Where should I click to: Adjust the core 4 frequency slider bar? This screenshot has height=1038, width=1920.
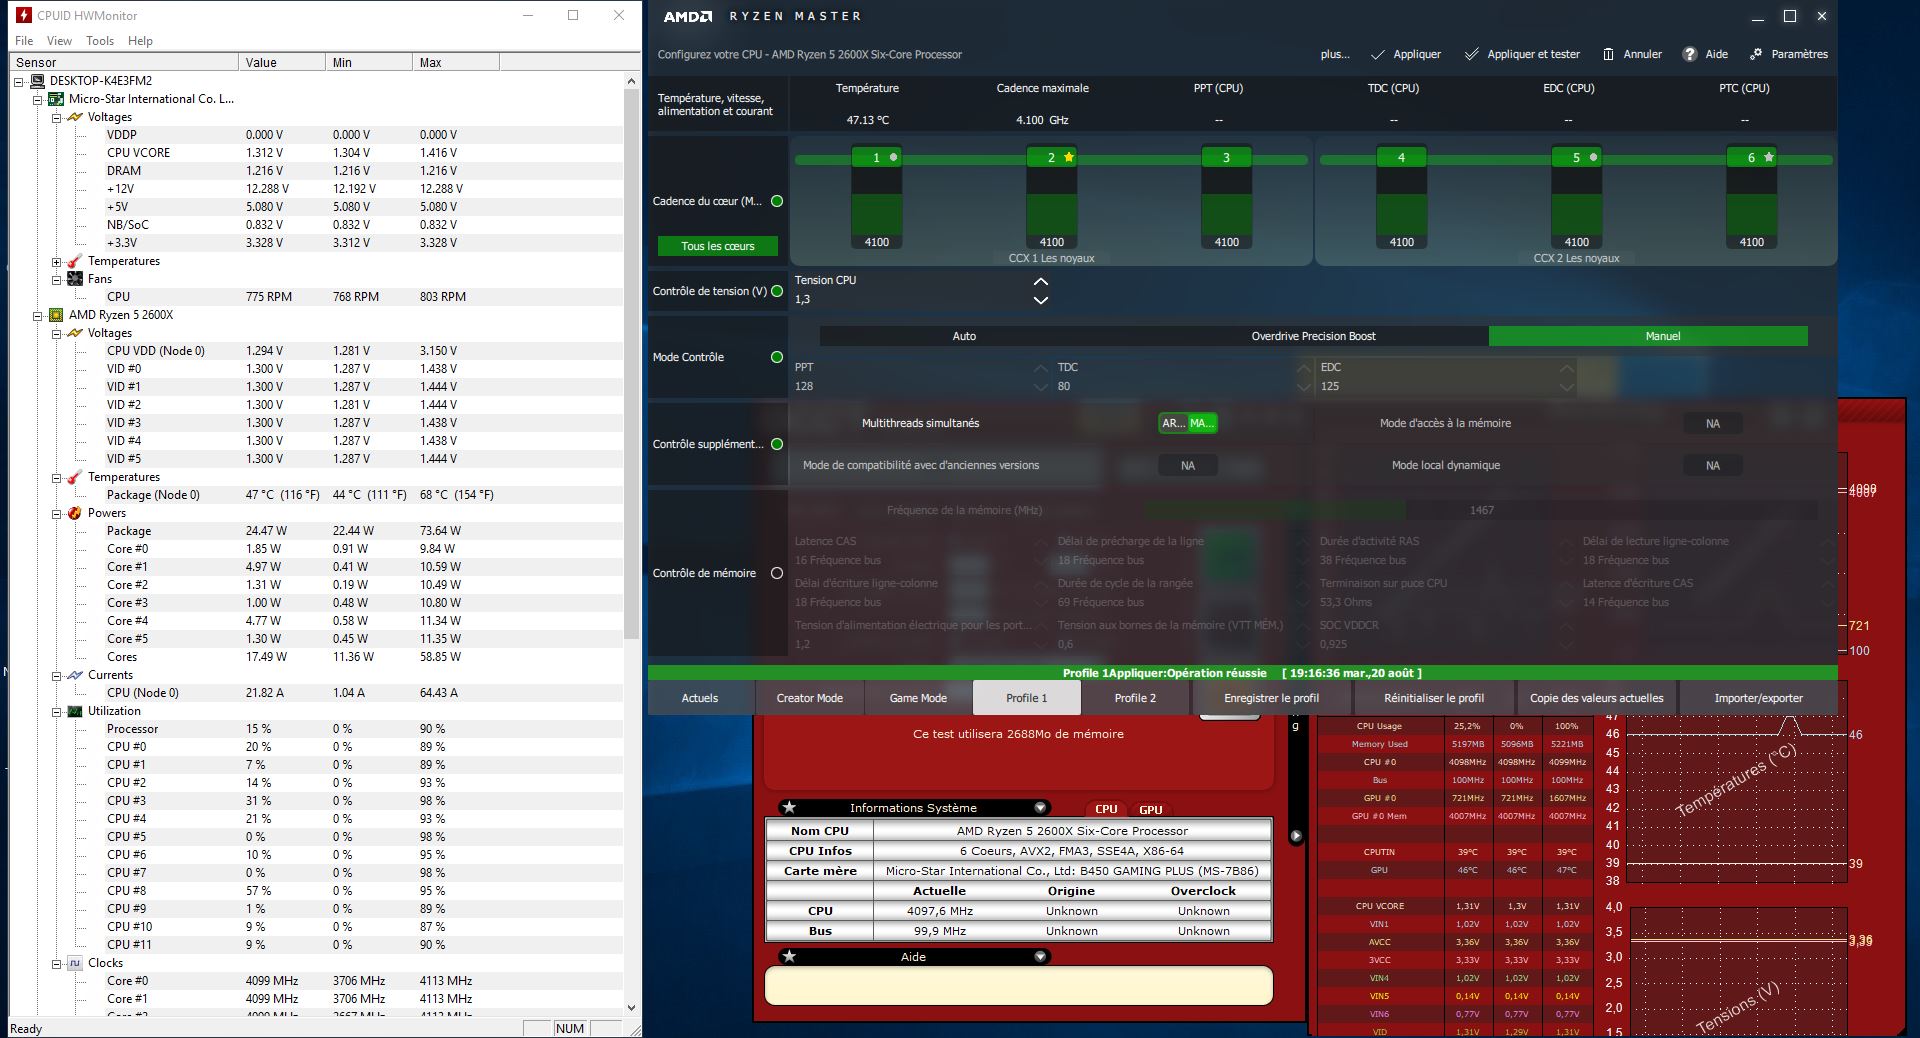1401,200
